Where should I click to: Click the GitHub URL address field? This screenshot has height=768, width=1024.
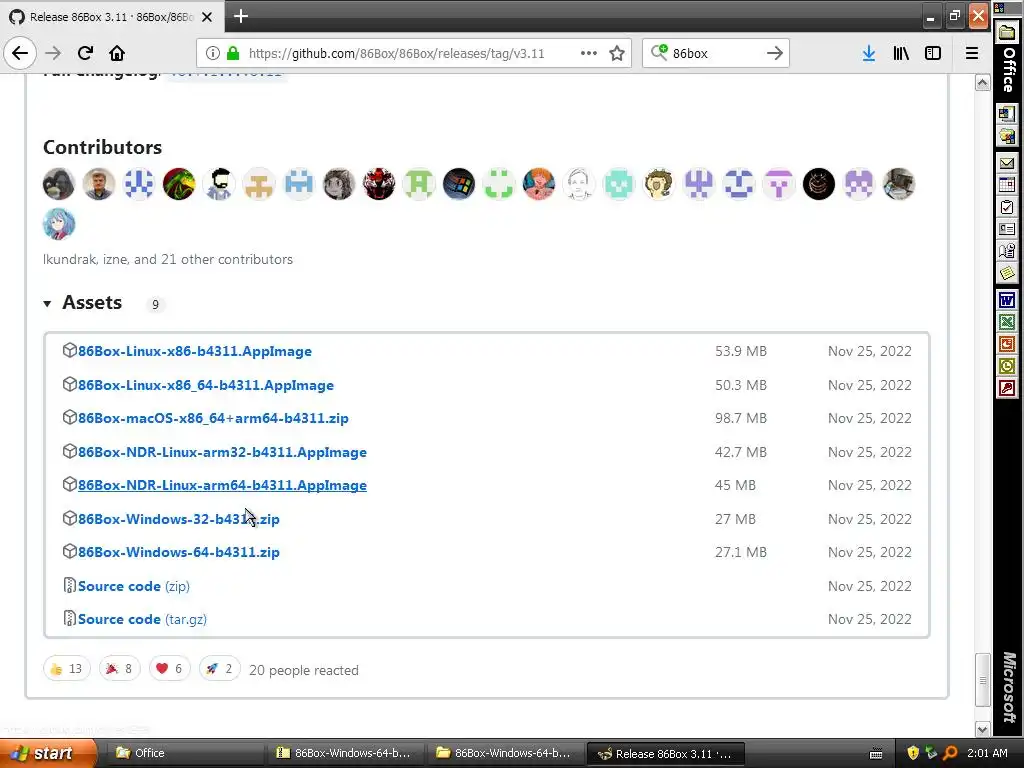point(396,54)
